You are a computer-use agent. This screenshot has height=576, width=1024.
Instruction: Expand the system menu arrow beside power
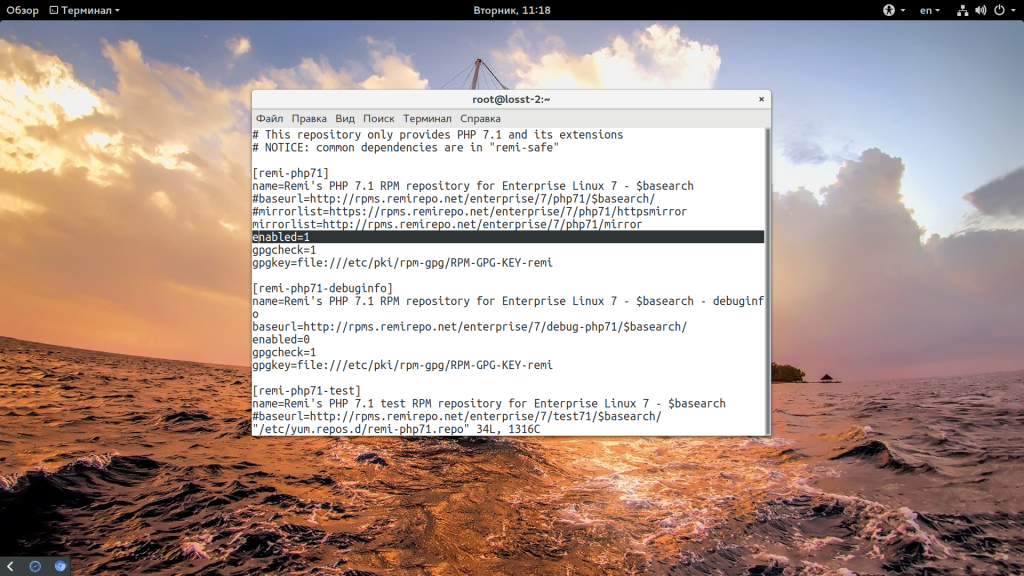click(x=1012, y=10)
